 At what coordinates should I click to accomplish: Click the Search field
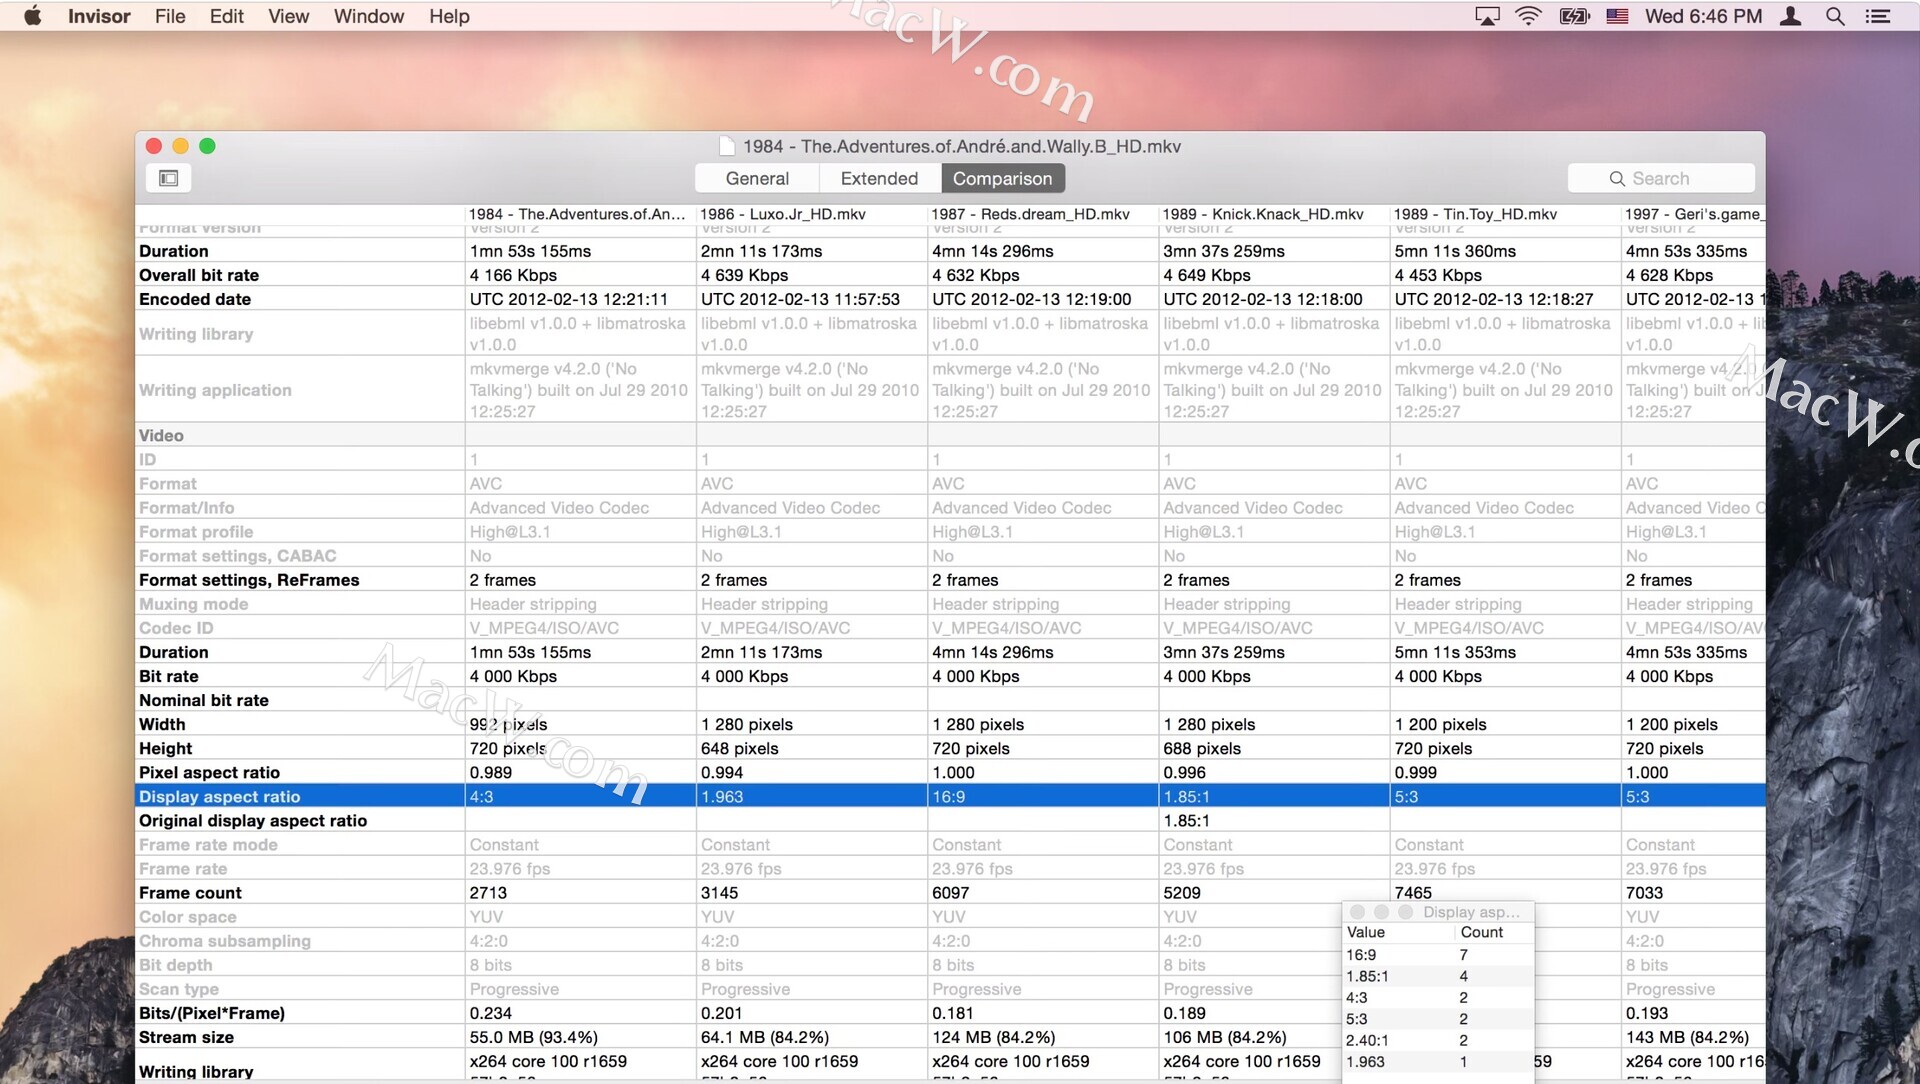pyautogui.click(x=1661, y=178)
